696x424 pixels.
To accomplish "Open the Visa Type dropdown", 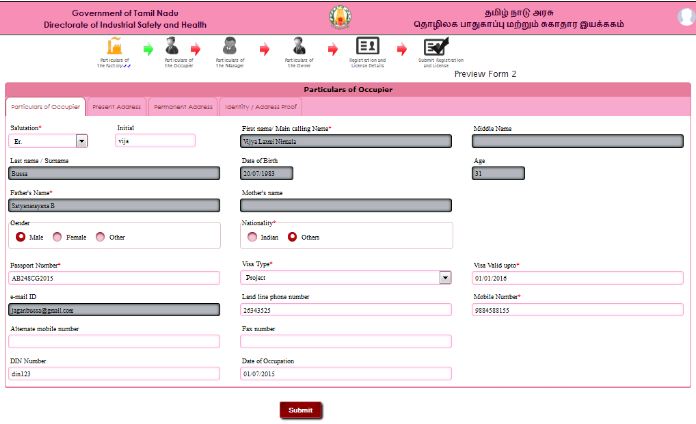I will (x=346, y=277).
